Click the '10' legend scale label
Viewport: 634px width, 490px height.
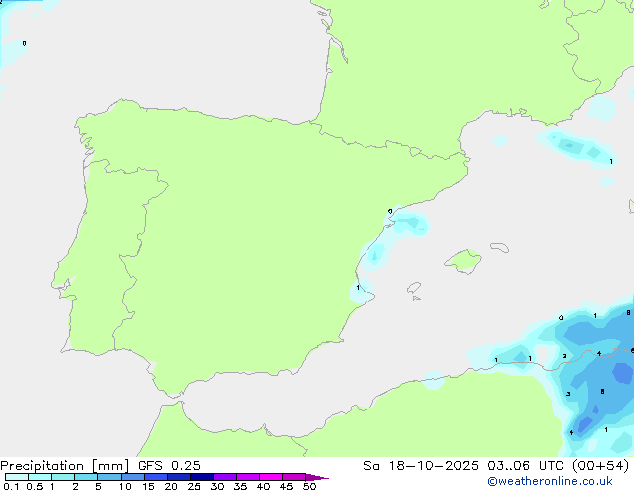(x=125, y=486)
